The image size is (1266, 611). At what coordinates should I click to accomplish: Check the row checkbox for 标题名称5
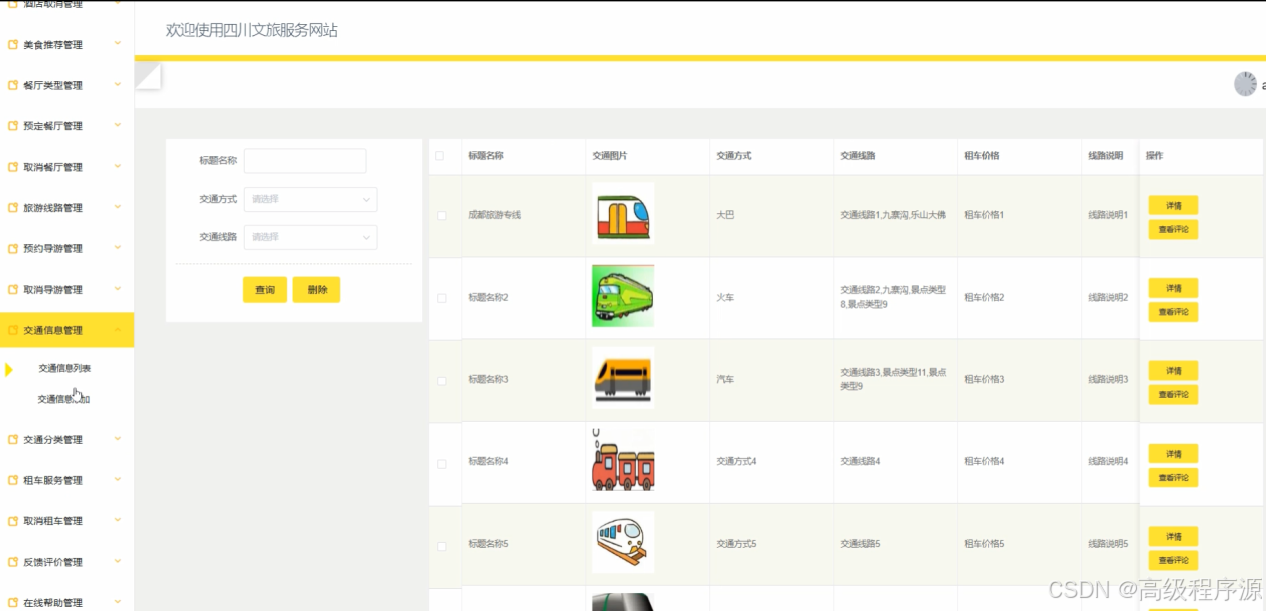(441, 546)
